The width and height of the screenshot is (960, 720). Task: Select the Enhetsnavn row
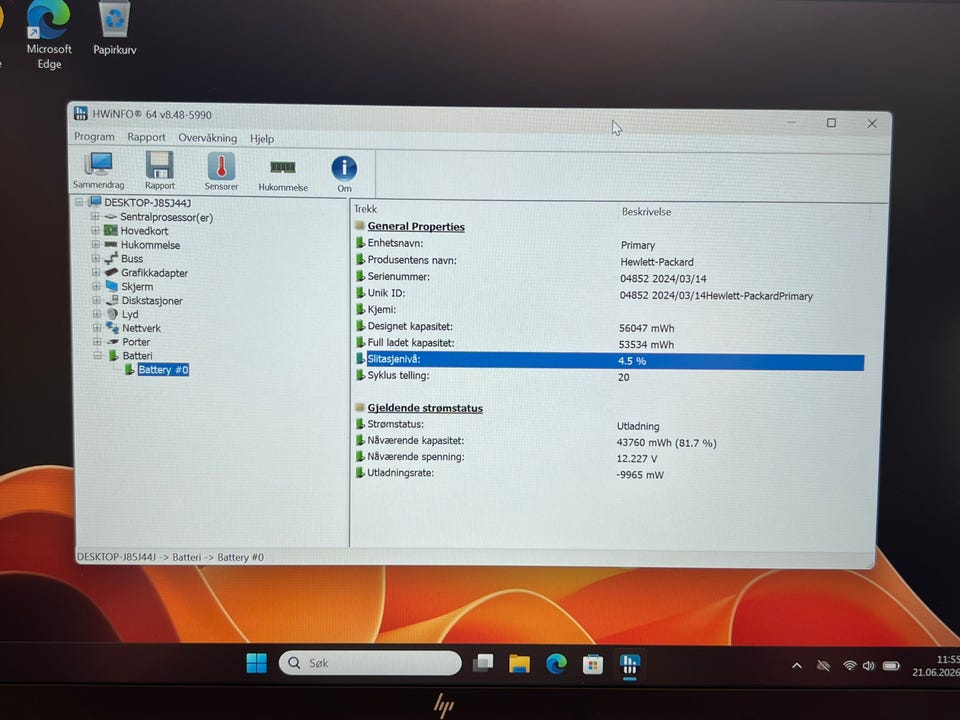click(610, 244)
